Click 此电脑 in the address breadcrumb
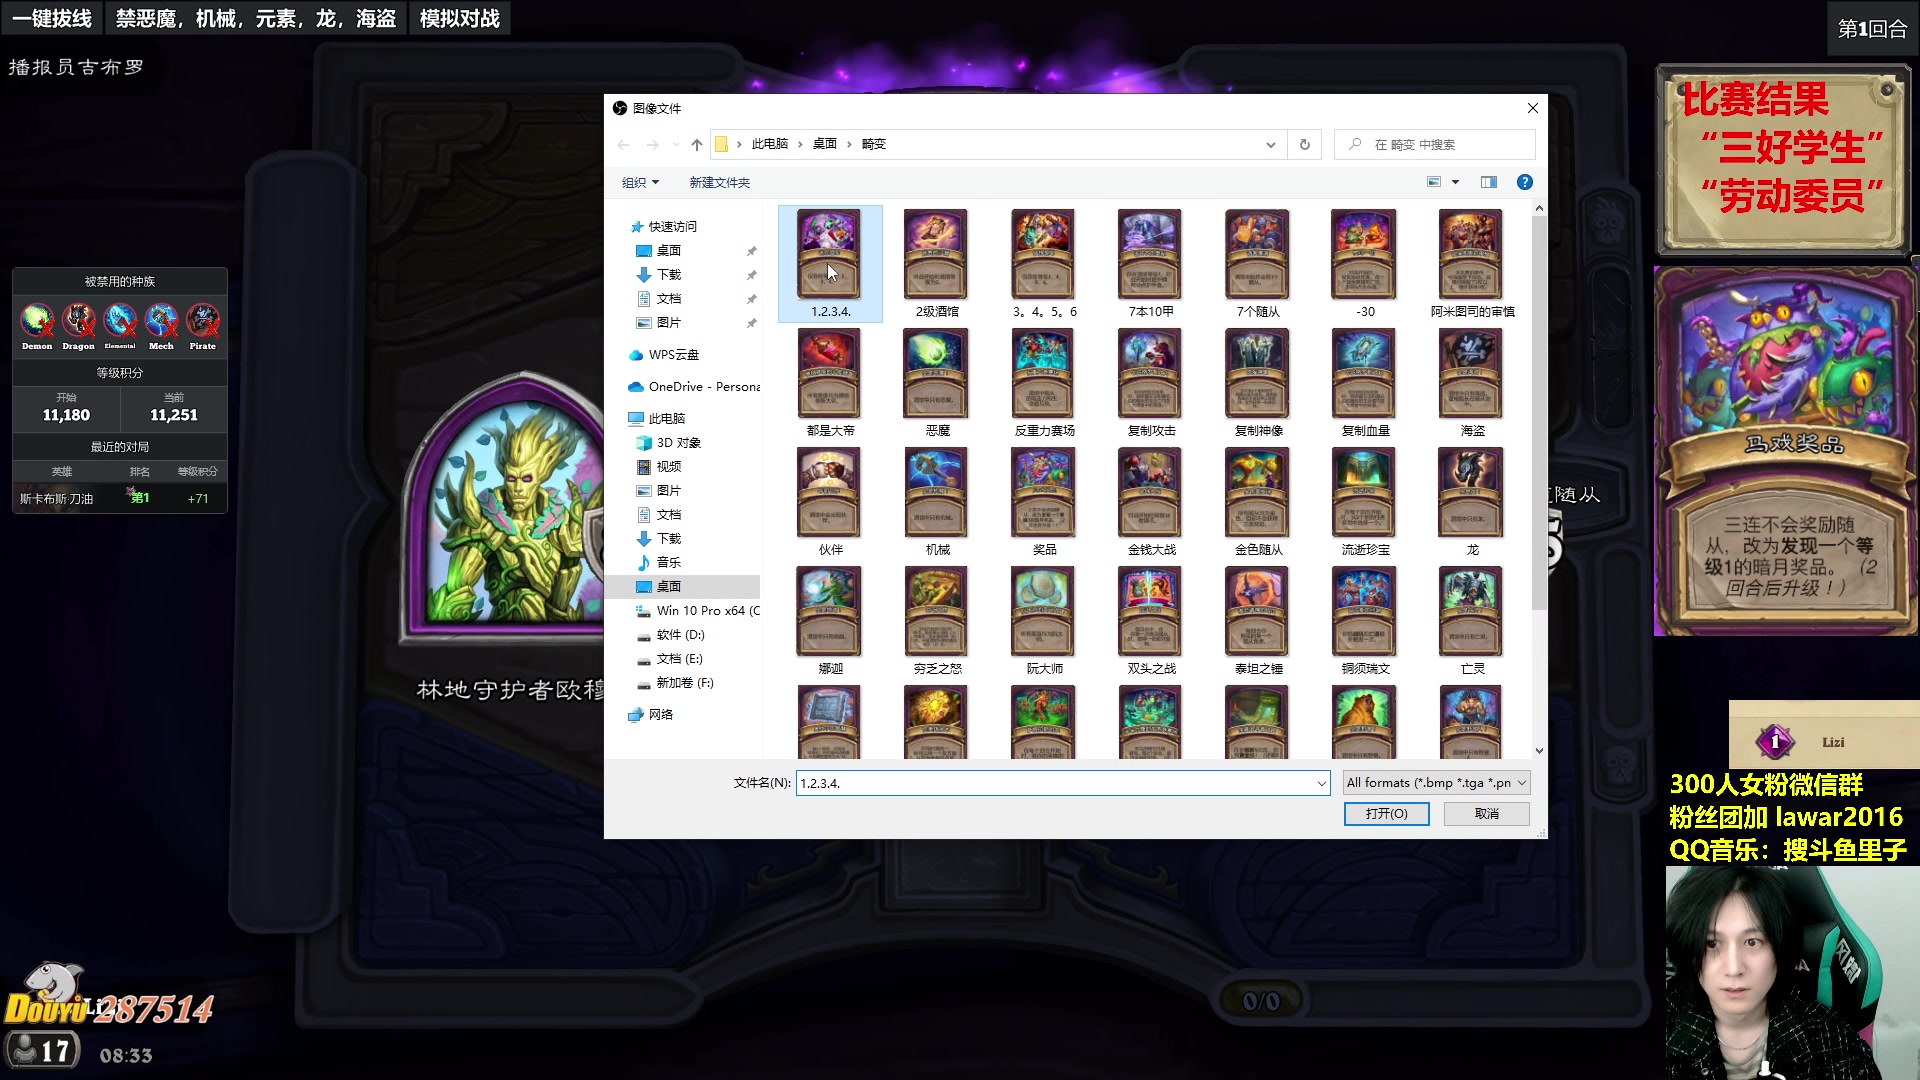The width and height of the screenshot is (1920, 1080). click(769, 144)
